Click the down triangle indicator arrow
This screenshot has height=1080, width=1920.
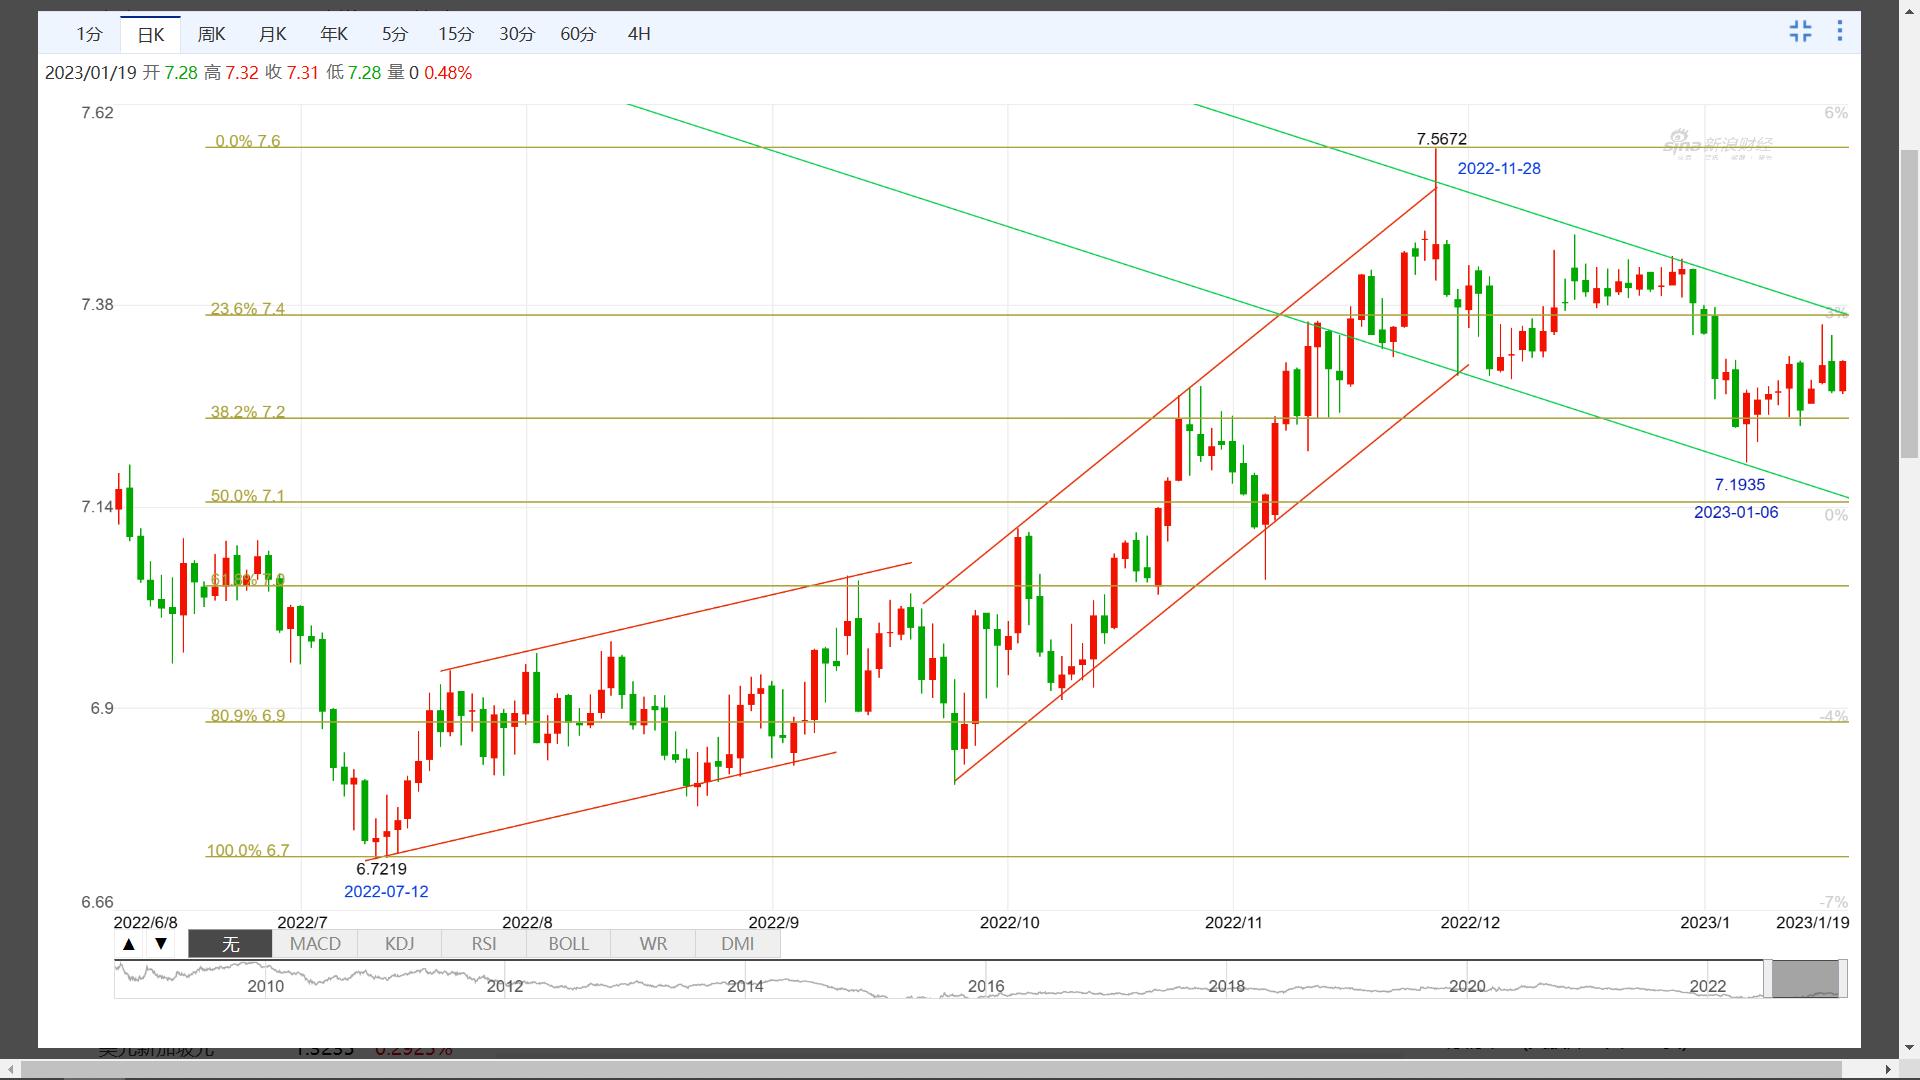click(160, 944)
